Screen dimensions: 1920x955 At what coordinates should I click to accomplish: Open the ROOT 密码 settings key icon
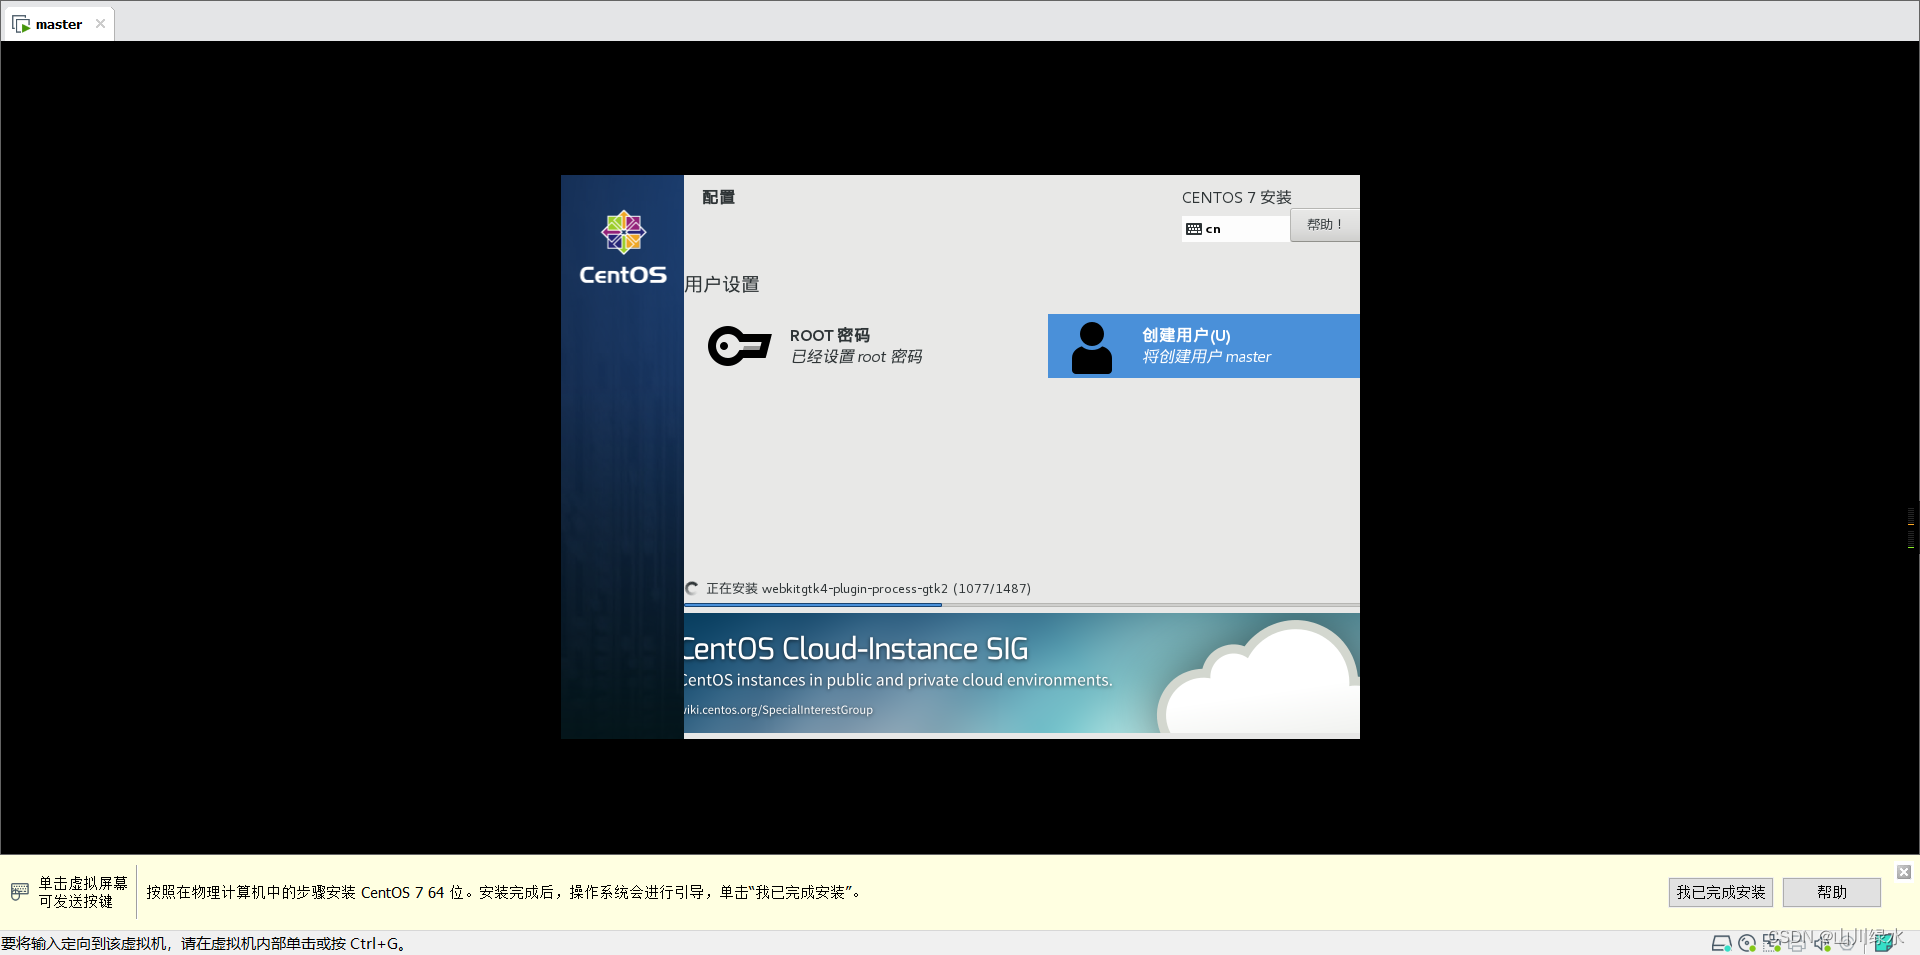739,346
